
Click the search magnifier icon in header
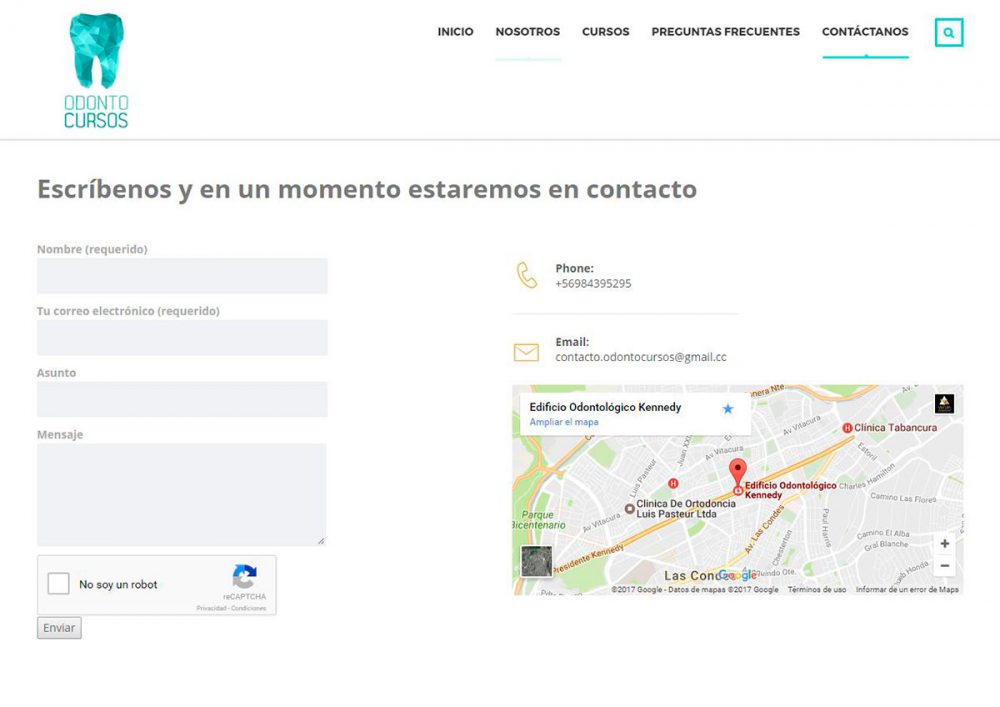[x=948, y=32]
